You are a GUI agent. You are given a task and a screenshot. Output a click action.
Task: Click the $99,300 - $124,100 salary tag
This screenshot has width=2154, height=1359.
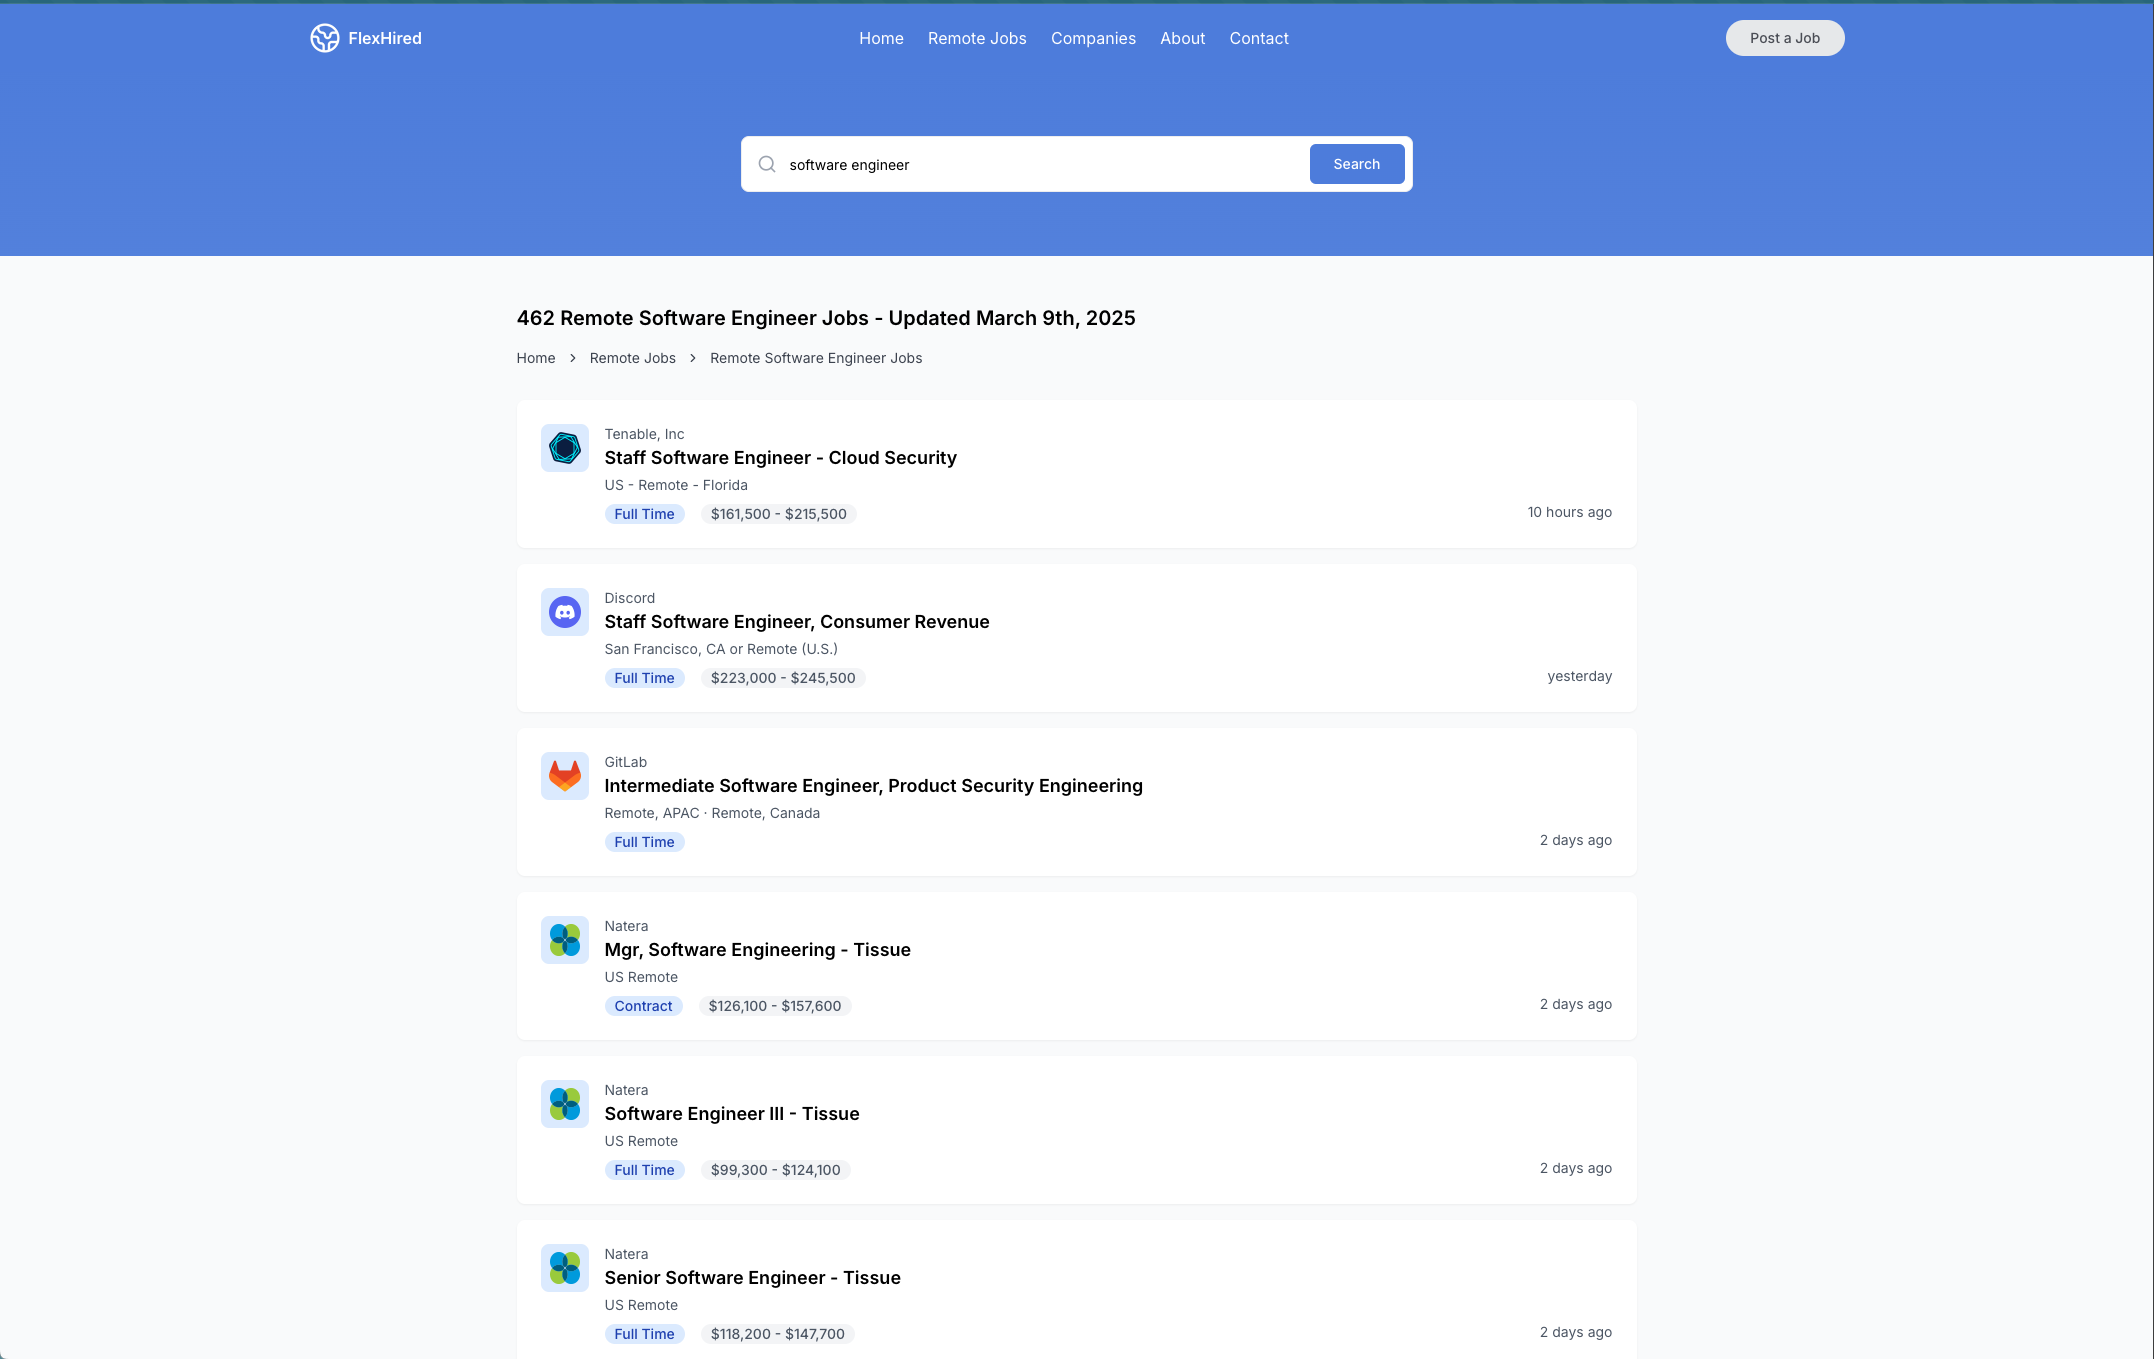(776, 1170)
